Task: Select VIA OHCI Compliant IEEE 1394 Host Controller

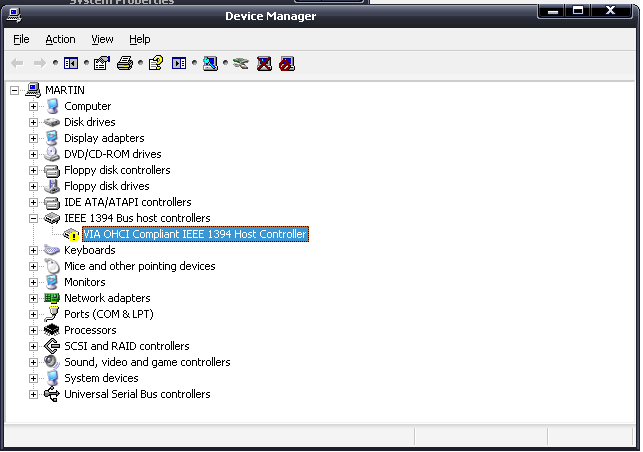Action: point(195,234)
